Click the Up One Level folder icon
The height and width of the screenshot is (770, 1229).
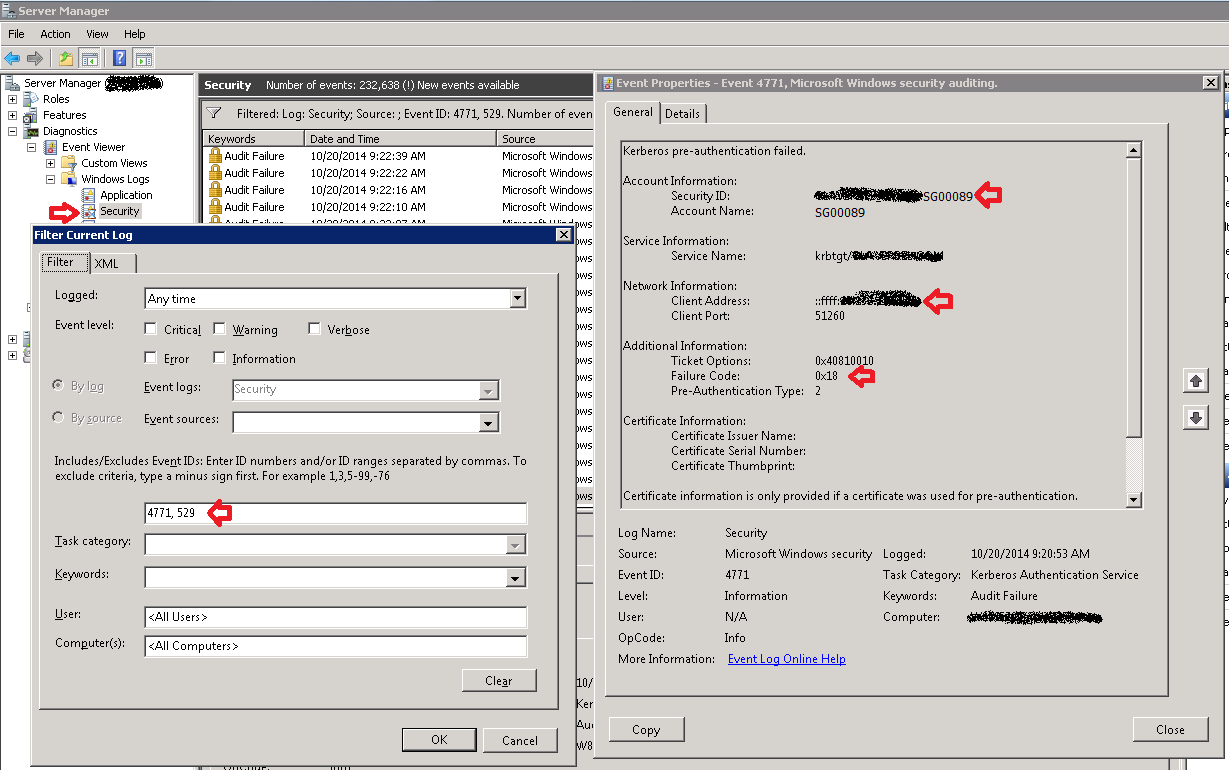click(x=66, y=59)
